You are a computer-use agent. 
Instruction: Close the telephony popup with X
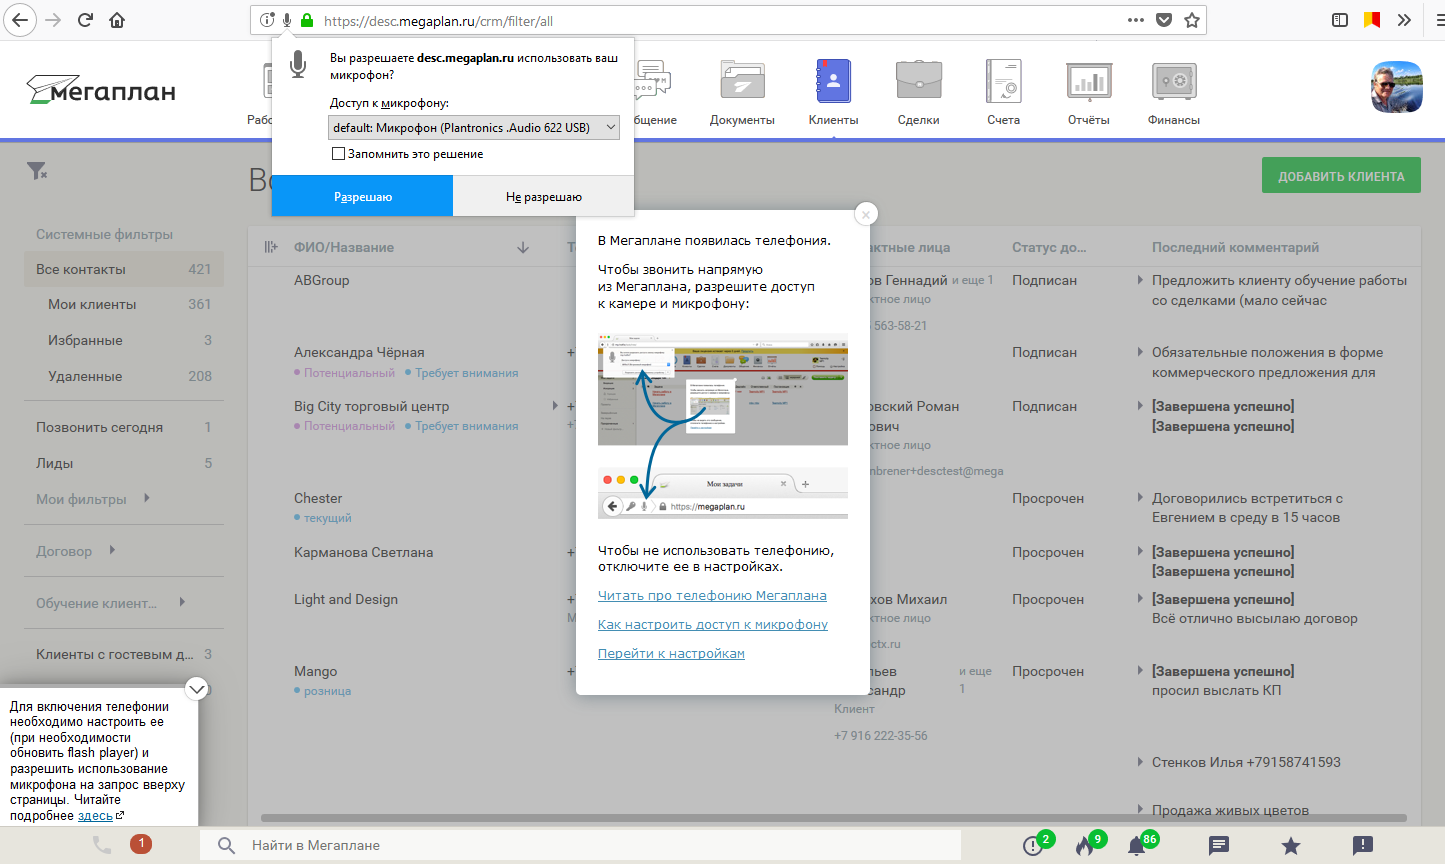(866, 214)
